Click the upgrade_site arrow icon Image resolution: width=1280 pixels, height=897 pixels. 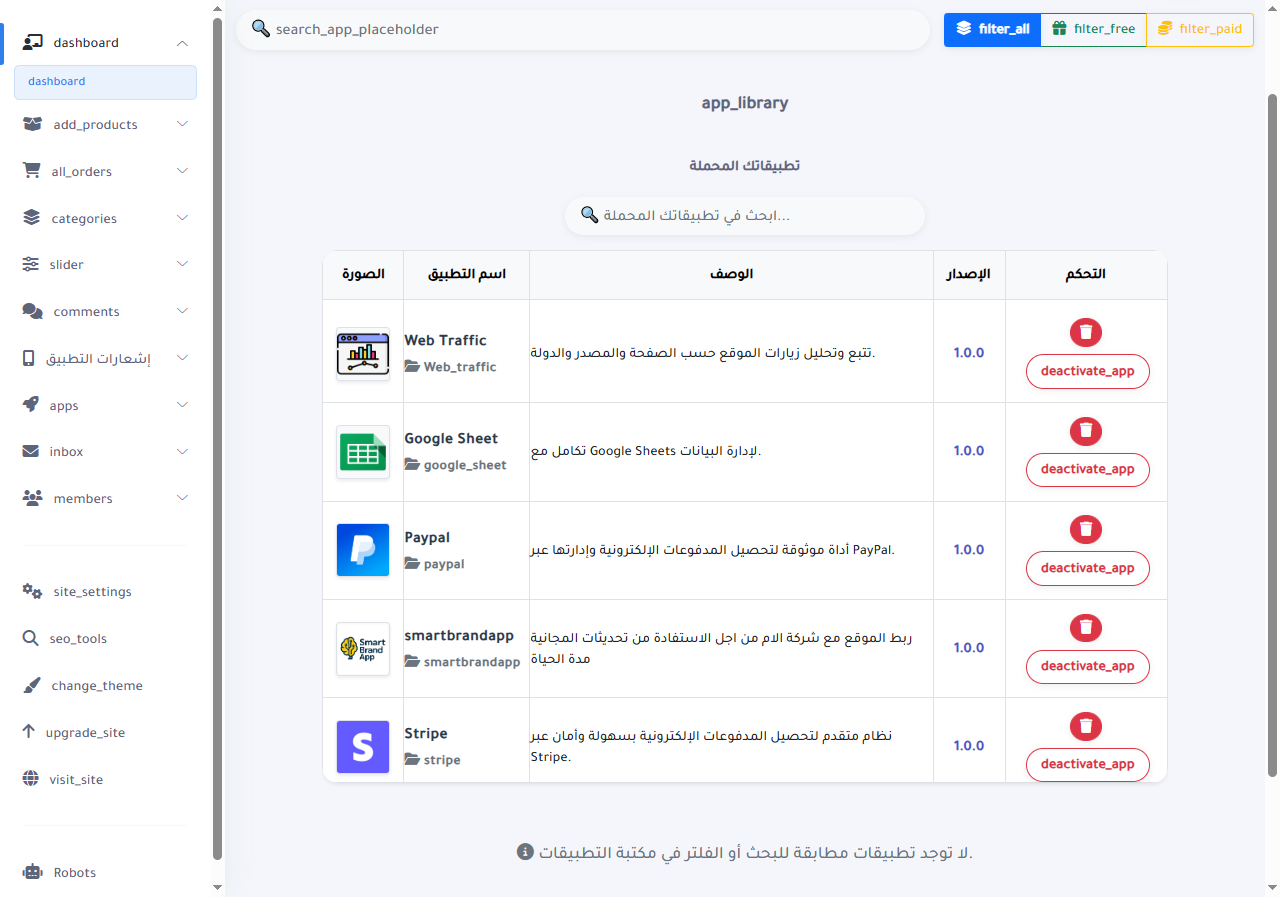click(30, 732)
